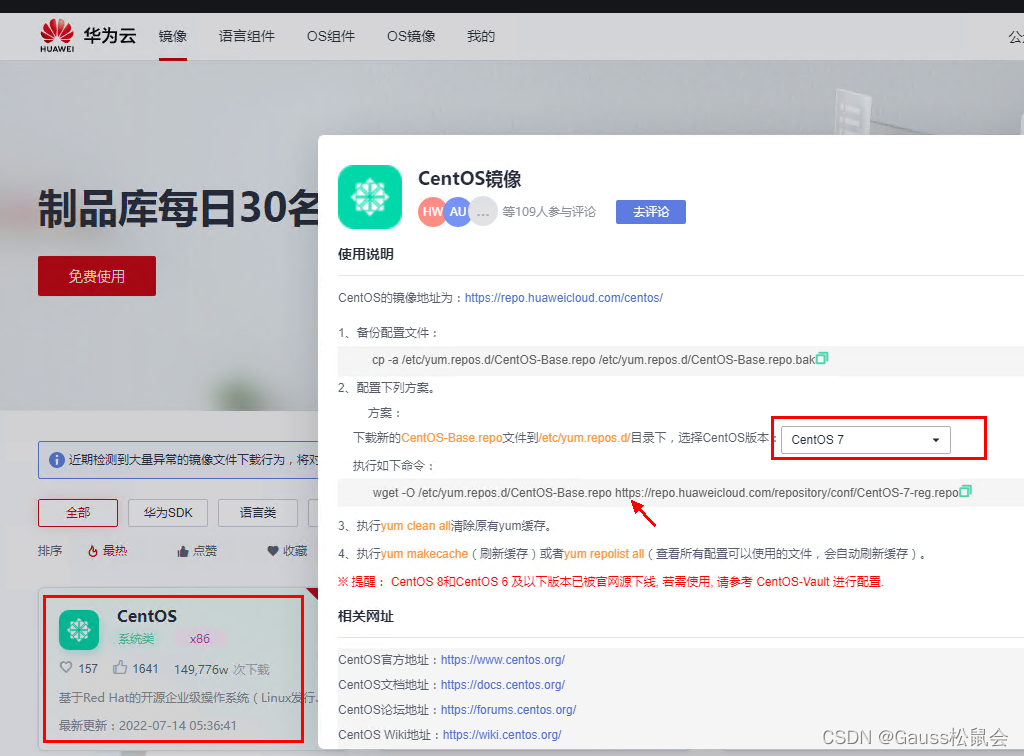Open the repo.huaweicloud.com/centos link
The width and height of the screenshot is (1024, 756).
[x=563, y=297]
